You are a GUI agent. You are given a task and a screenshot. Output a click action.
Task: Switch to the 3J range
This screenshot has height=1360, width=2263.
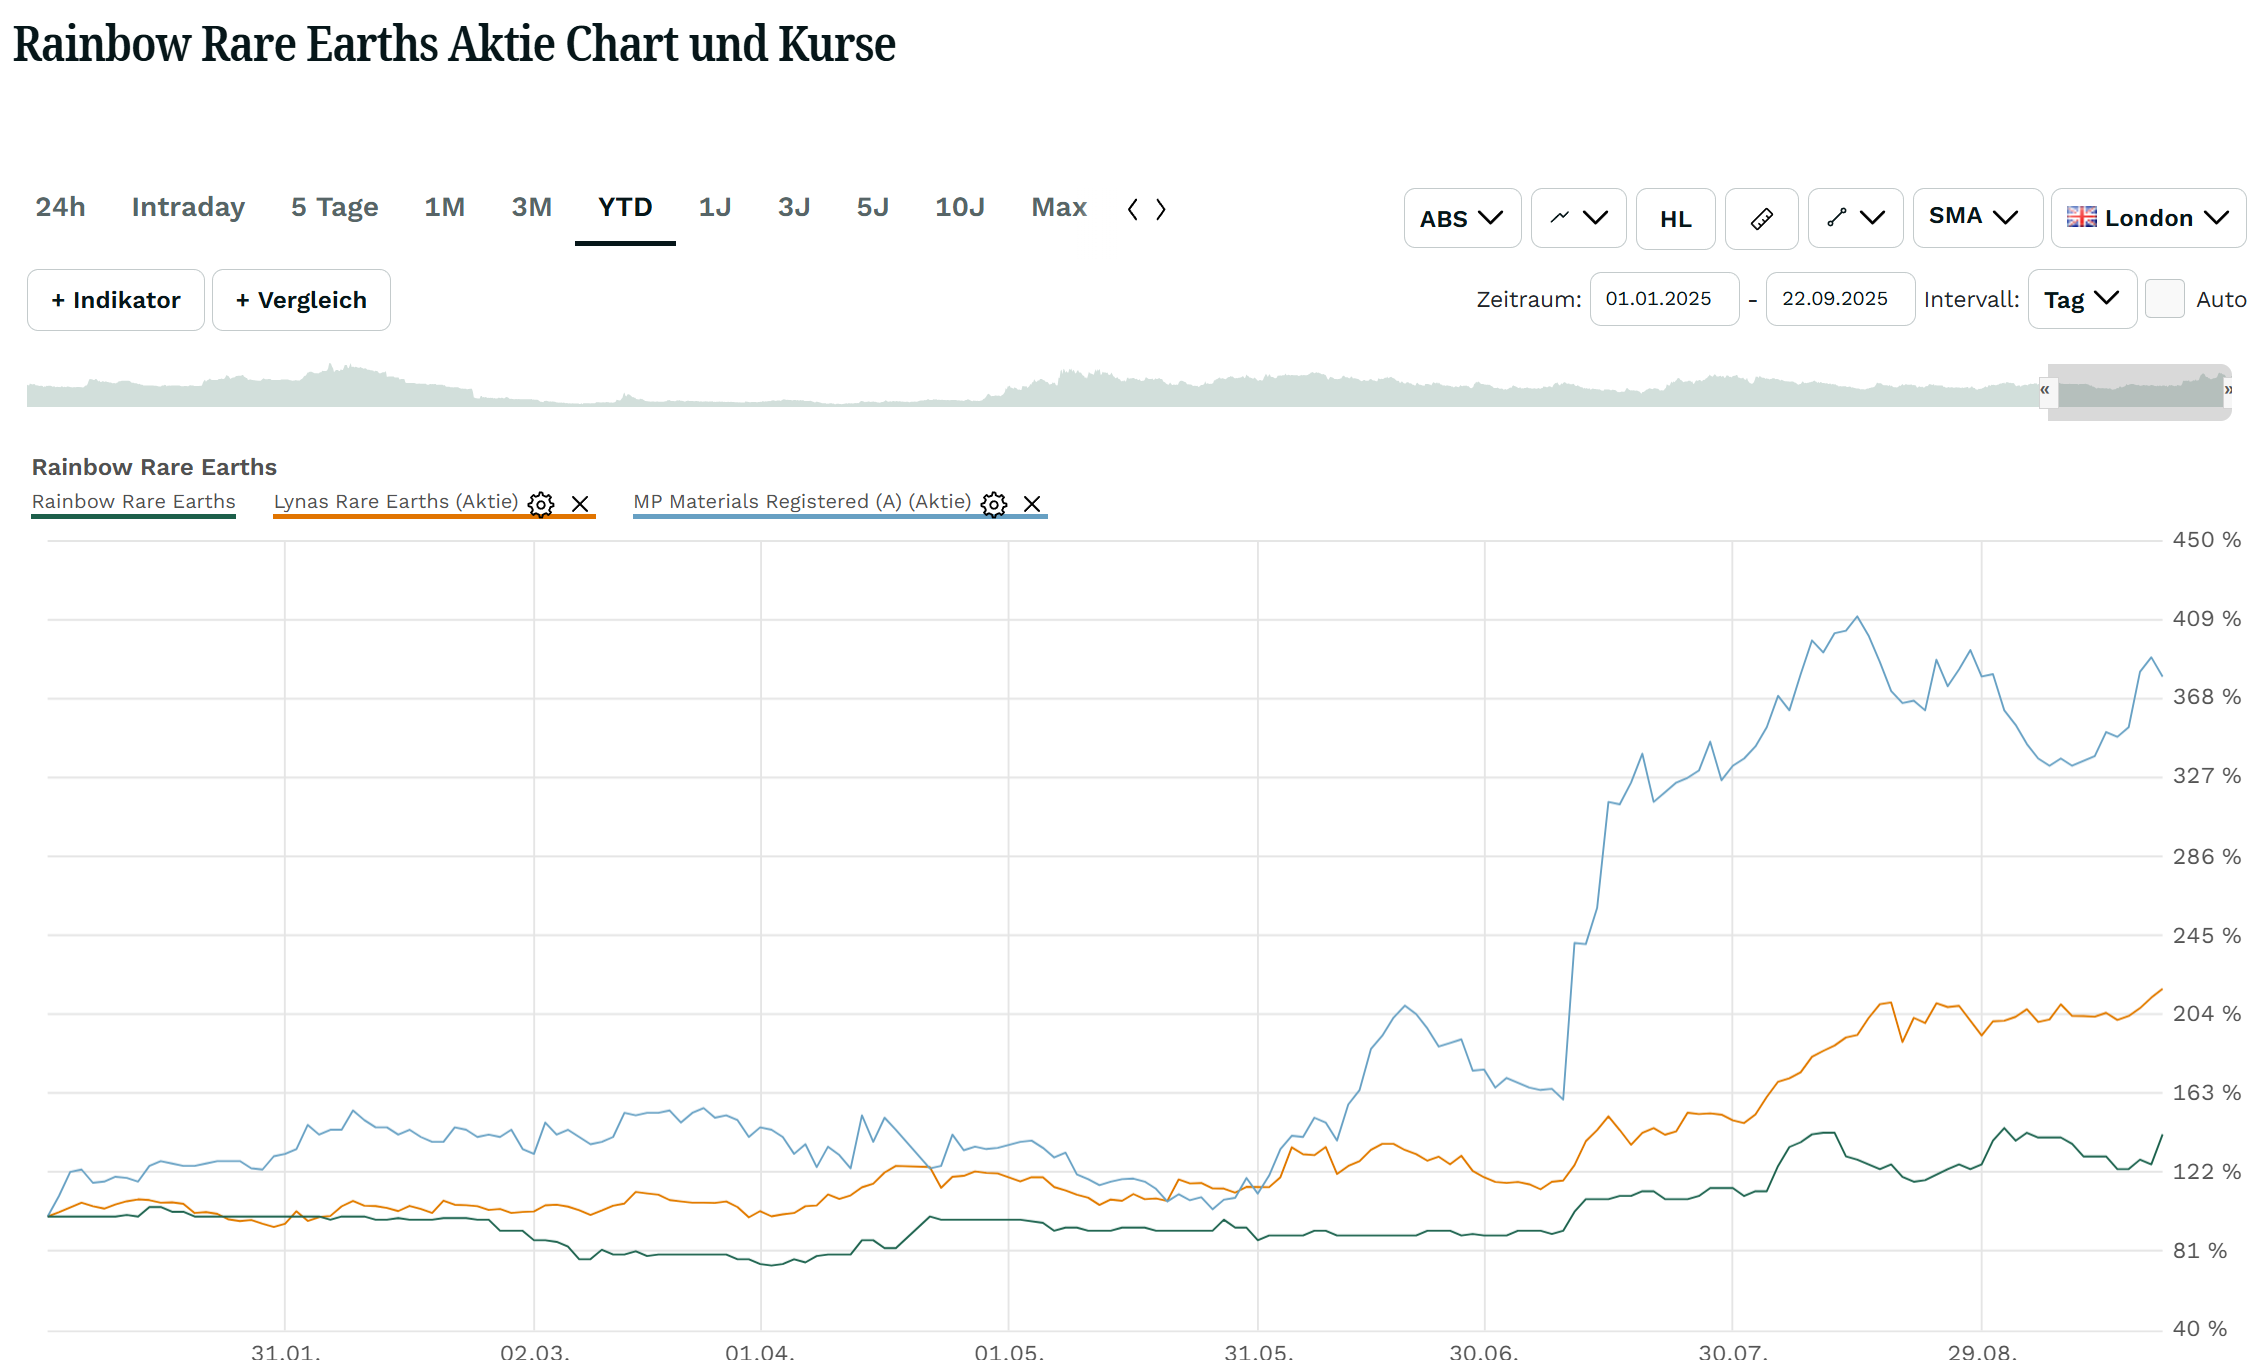click(x=794, y=207)
